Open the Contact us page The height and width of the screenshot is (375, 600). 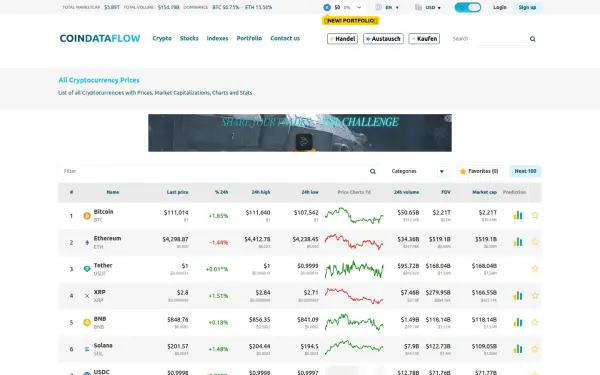(285, 38)
